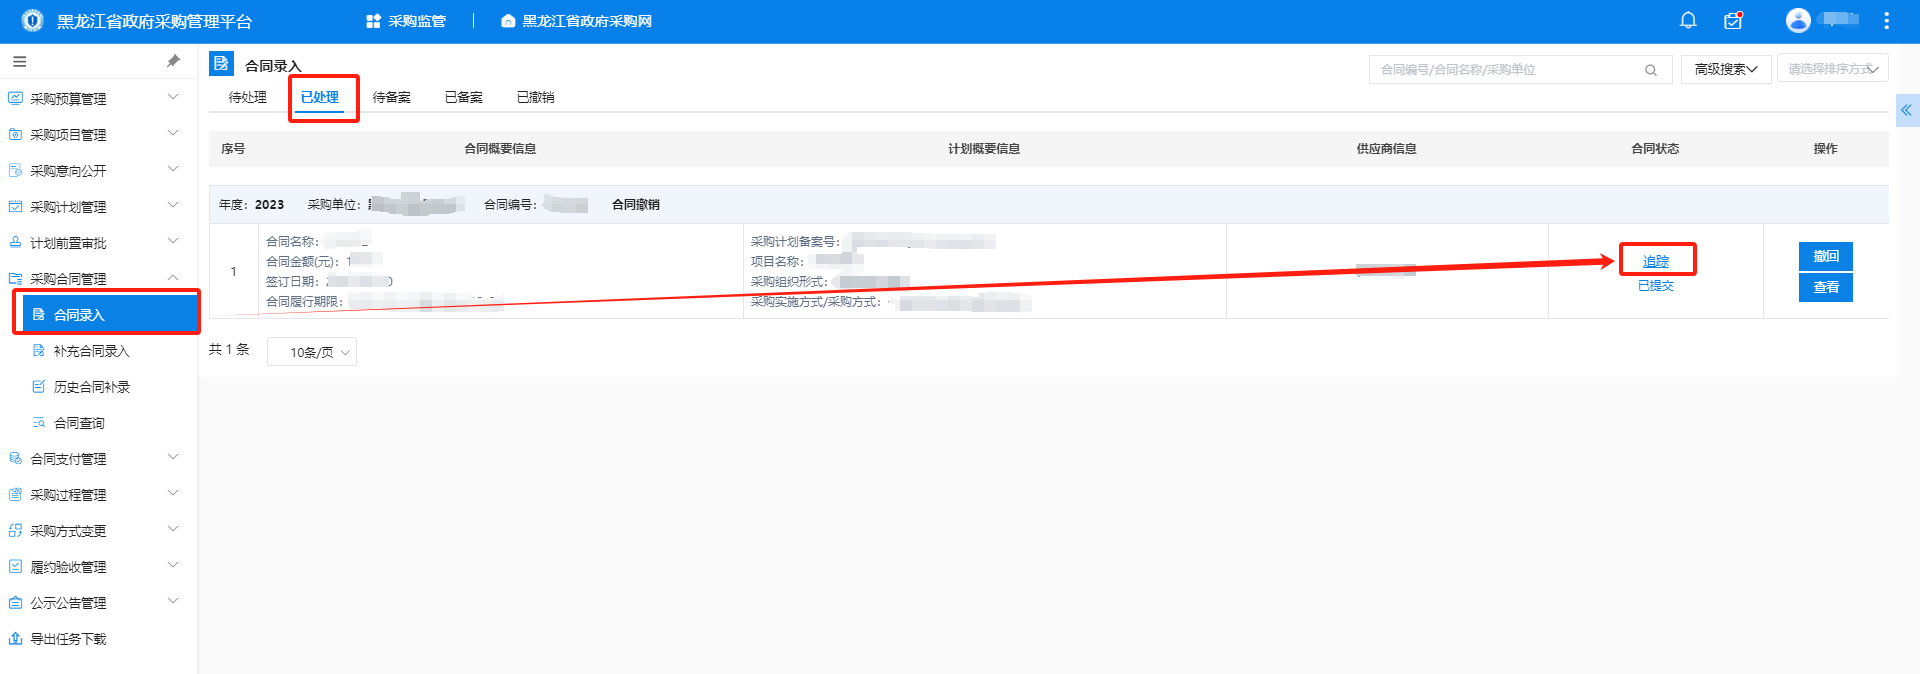This screenshot has height=674, width=1920.
Task: Click the 公示公告管理 sidebar icon
Action: tap(15, 602)
